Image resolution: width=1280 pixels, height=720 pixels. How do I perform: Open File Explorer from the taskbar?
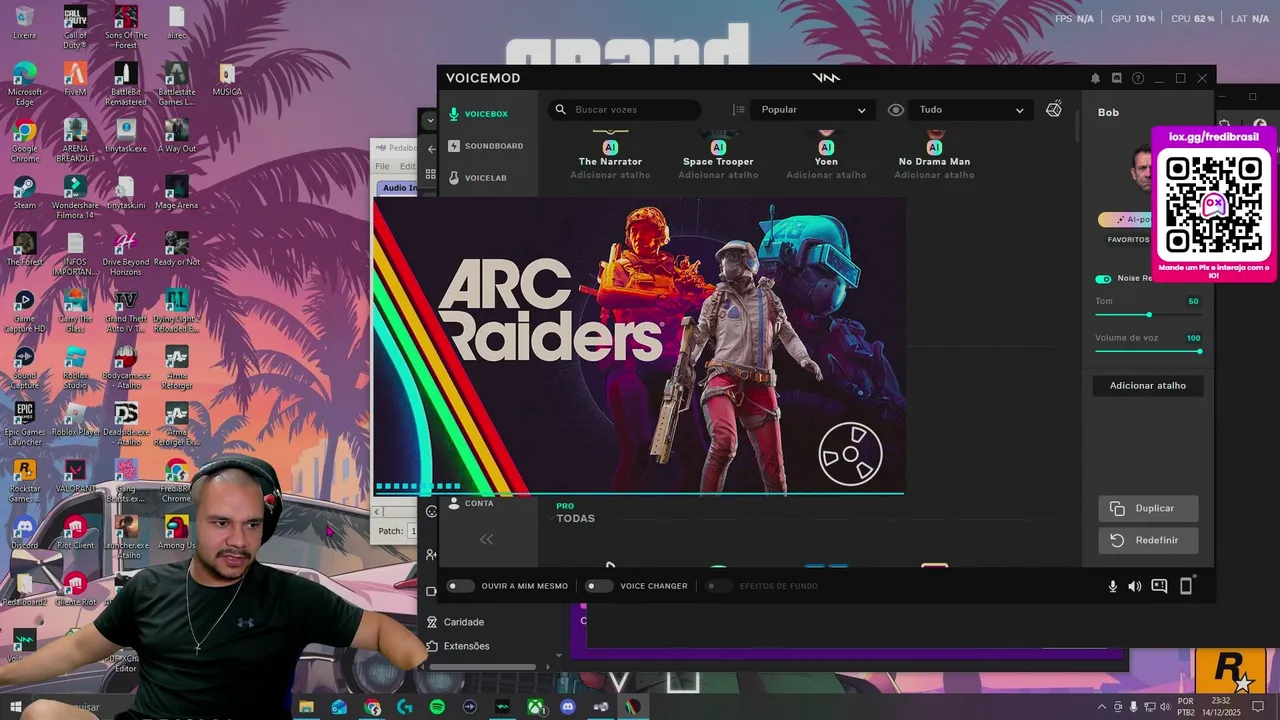306,707
